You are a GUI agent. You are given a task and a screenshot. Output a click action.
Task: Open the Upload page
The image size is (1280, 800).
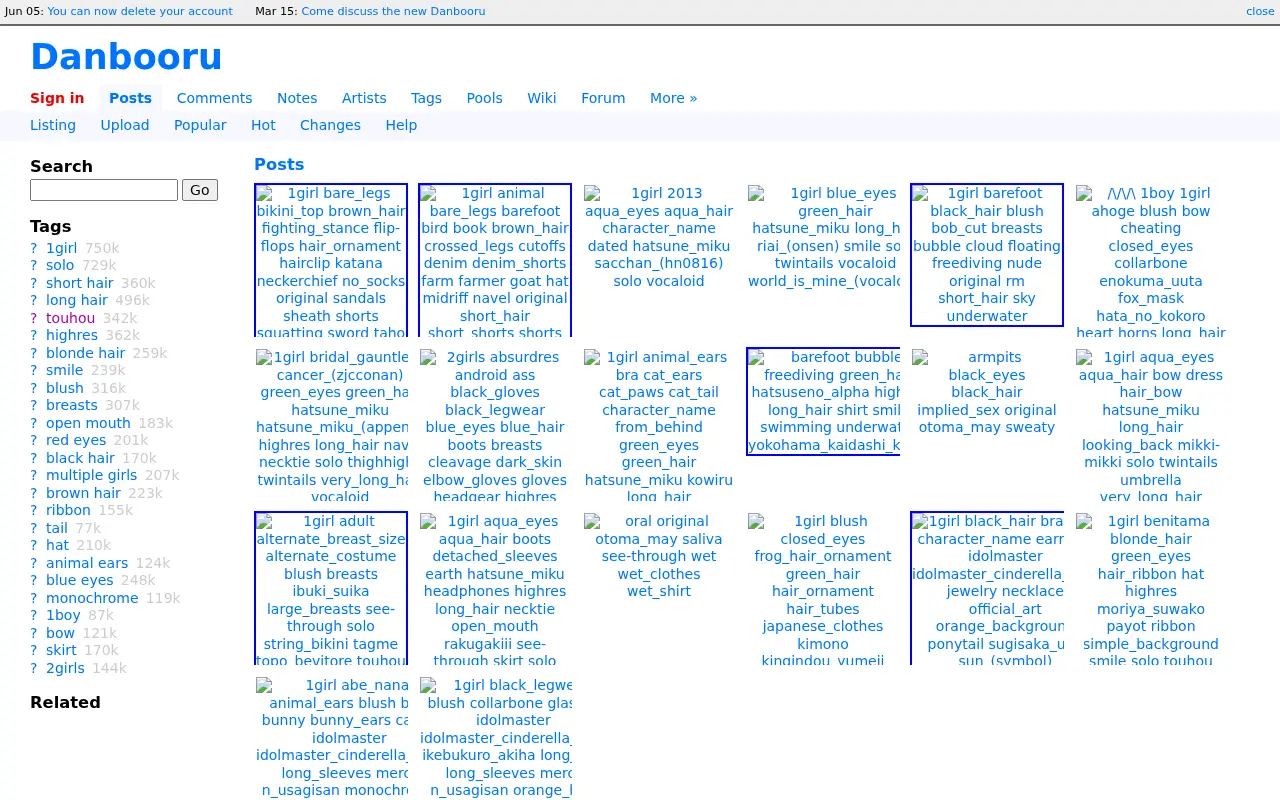click(125, 125)
